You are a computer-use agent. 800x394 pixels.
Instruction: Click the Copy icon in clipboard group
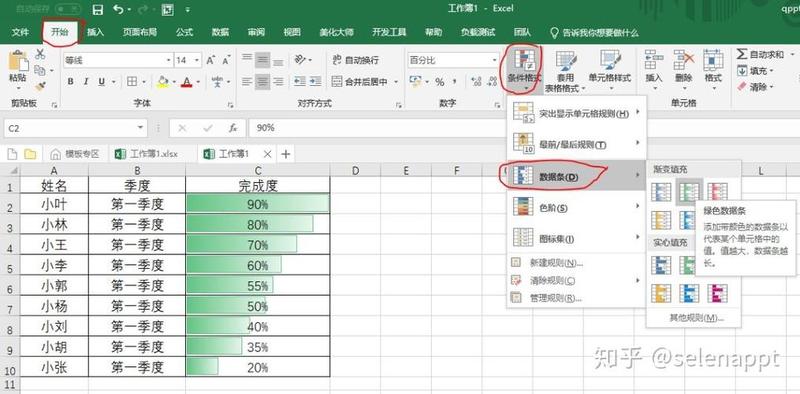(40, 70)
